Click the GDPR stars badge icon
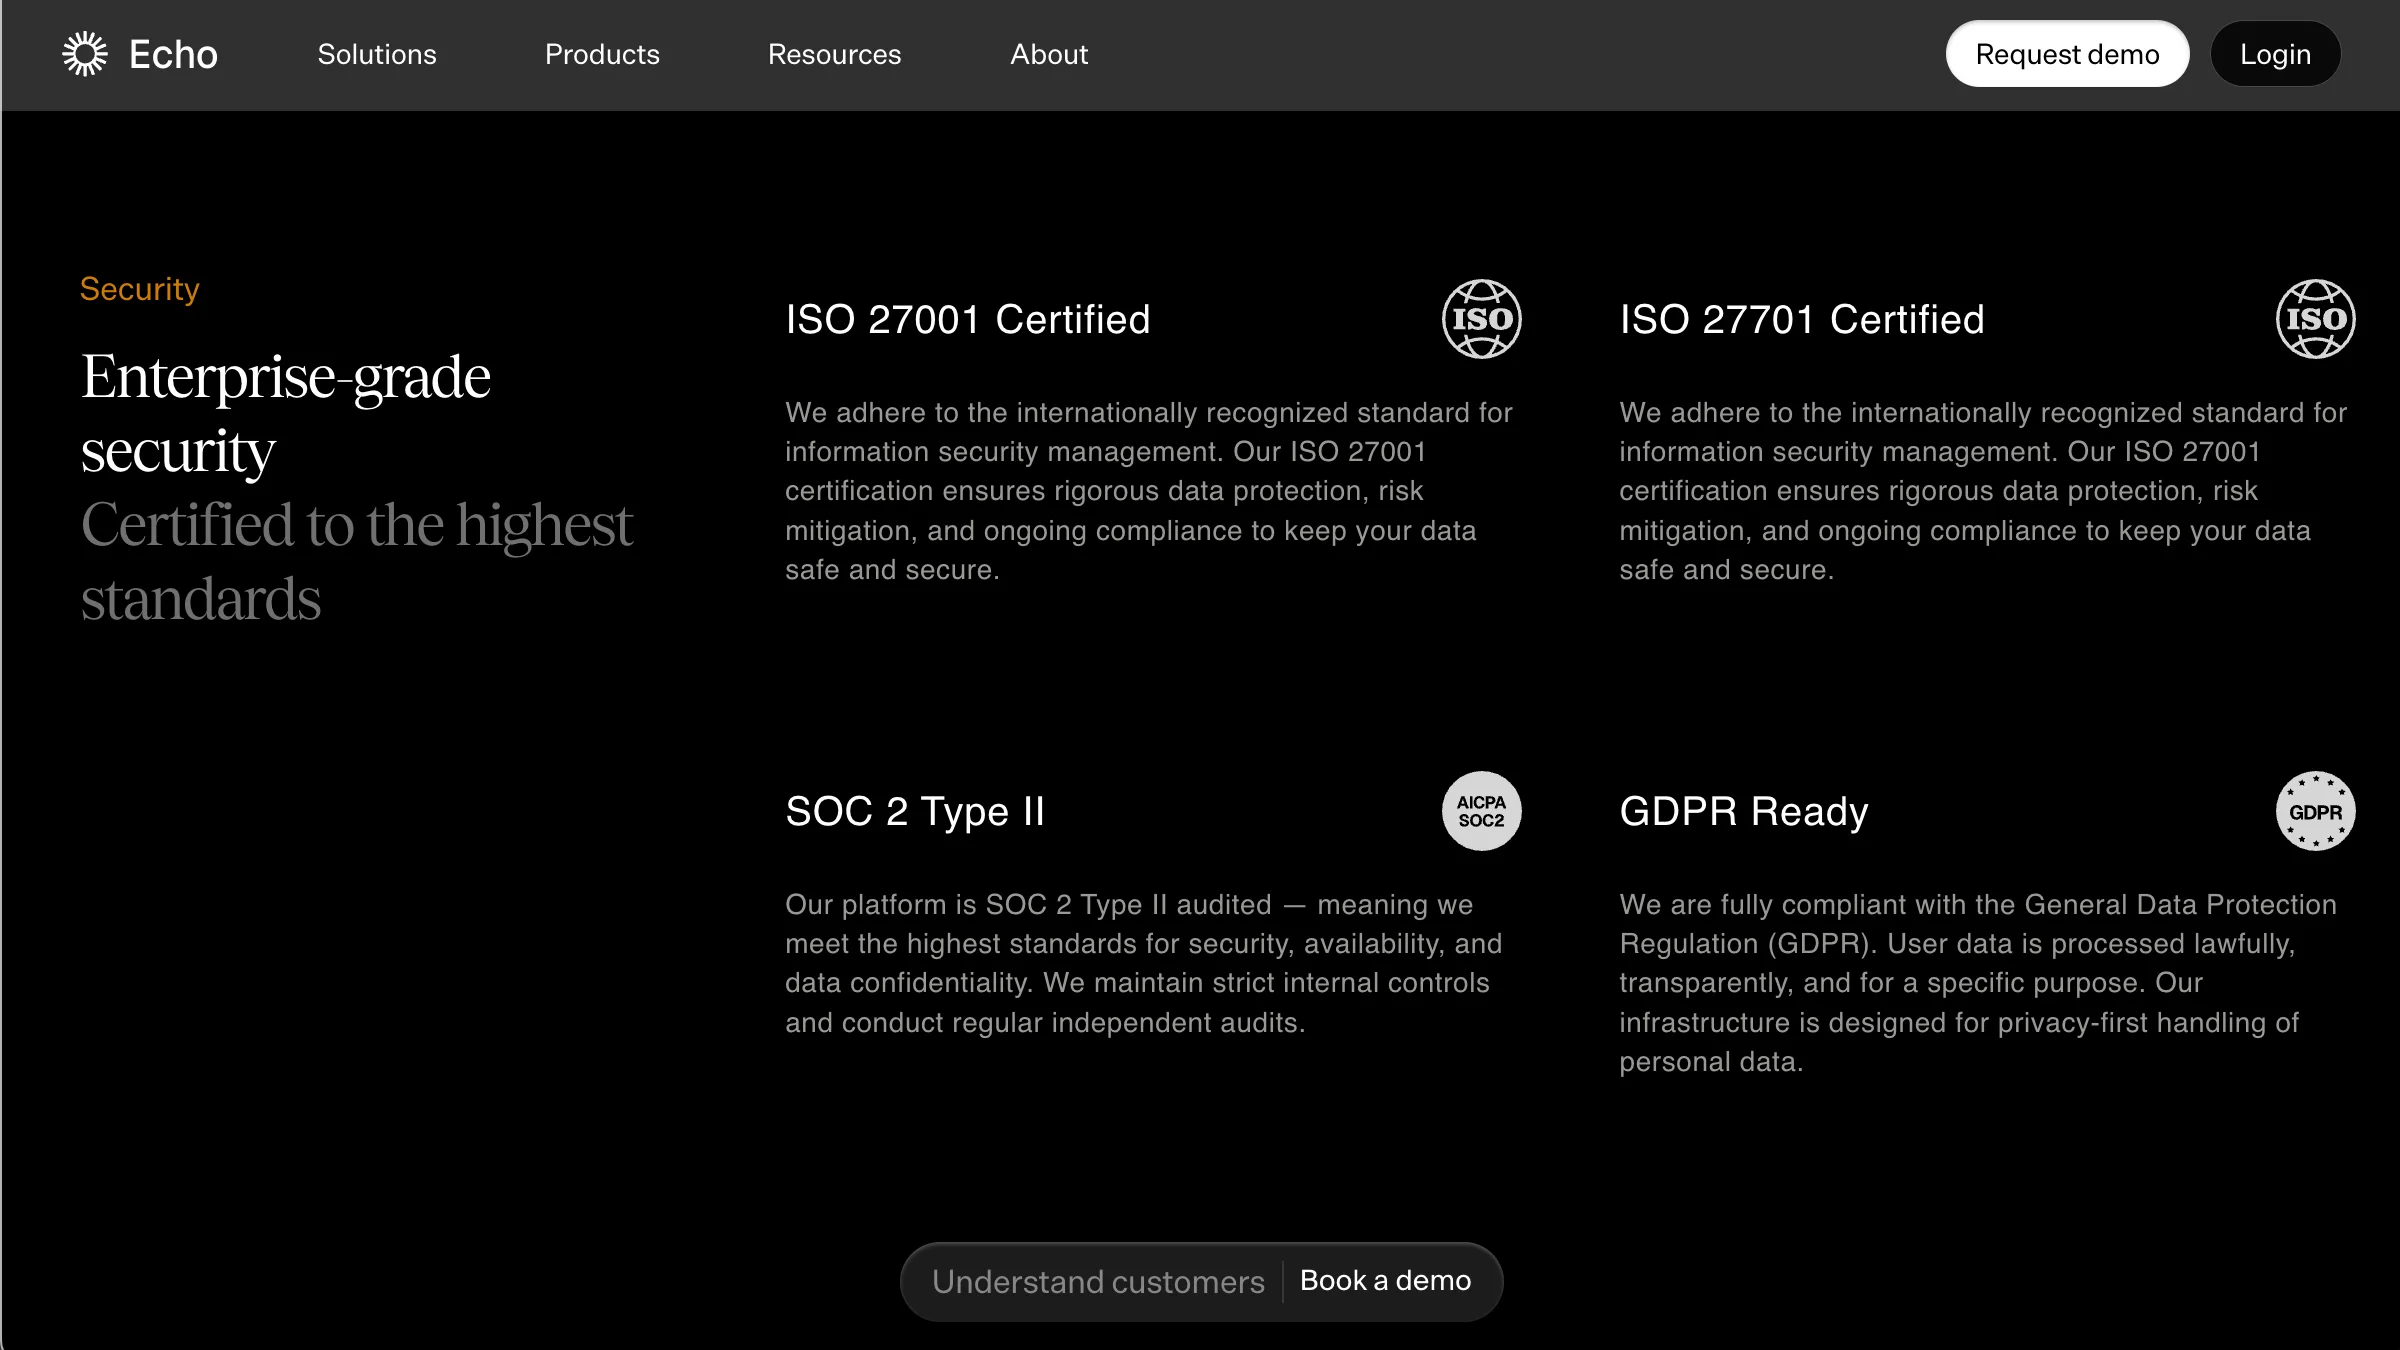 click(2315, 811)
